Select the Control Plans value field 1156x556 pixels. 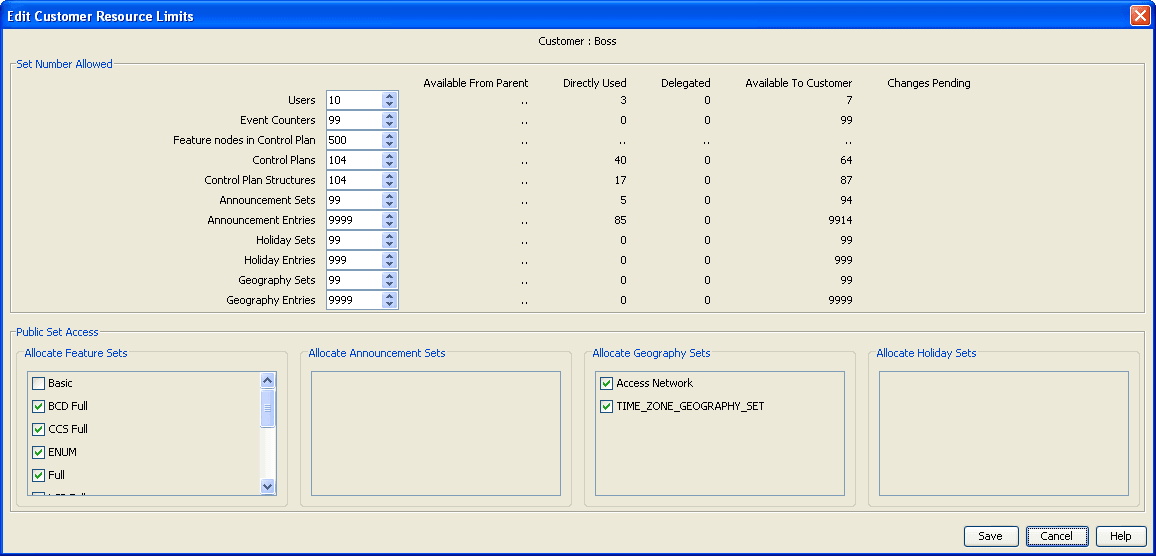coord(355,160)
